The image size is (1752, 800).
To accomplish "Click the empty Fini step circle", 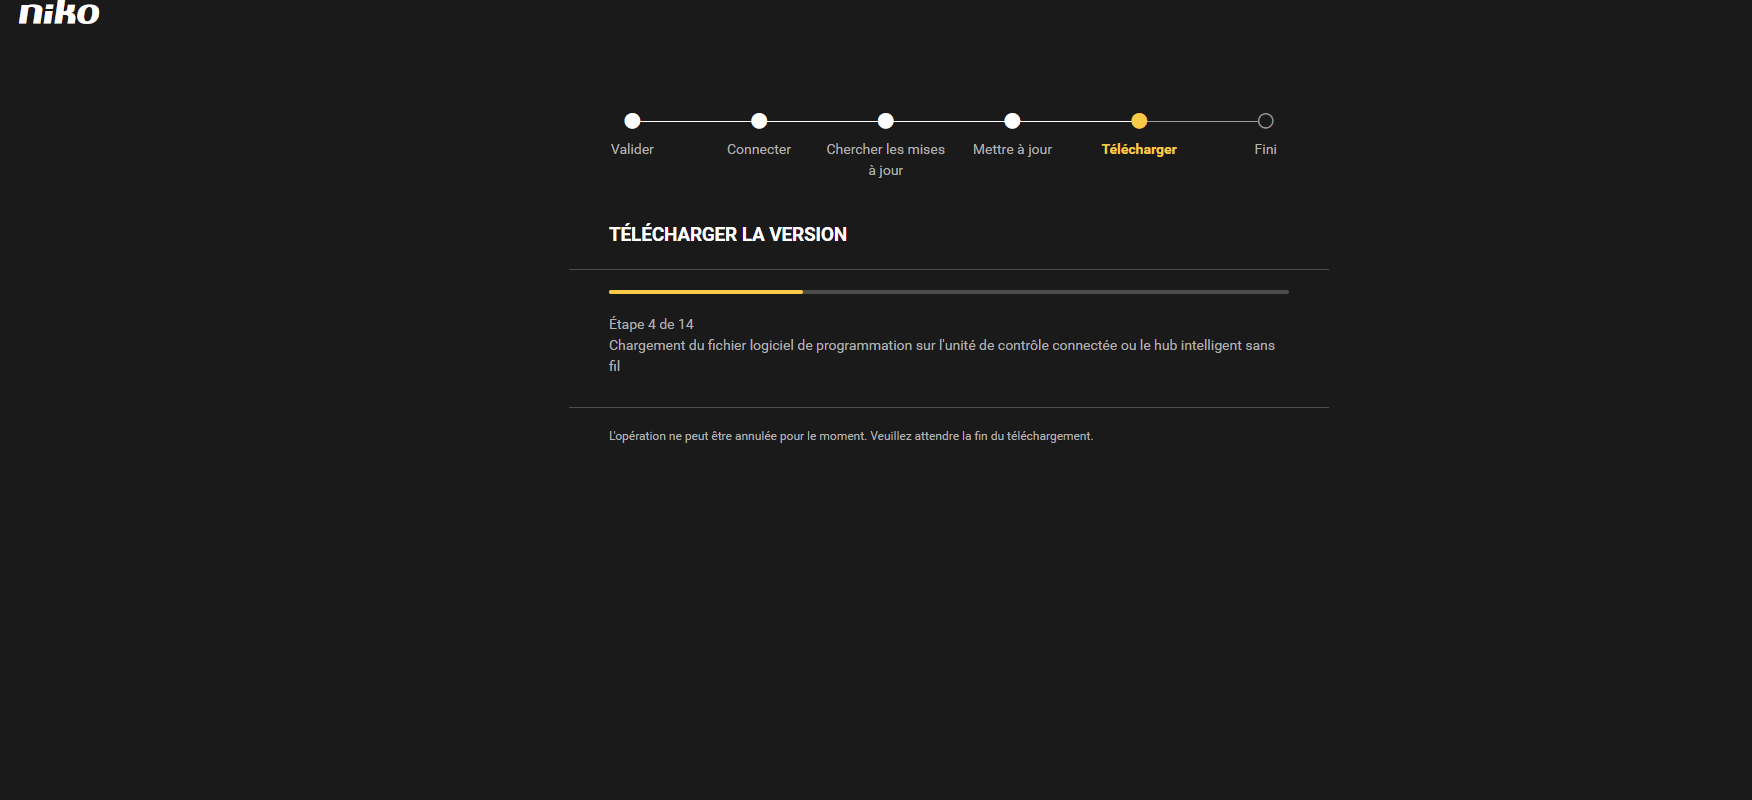I will tap(1265, 121).
